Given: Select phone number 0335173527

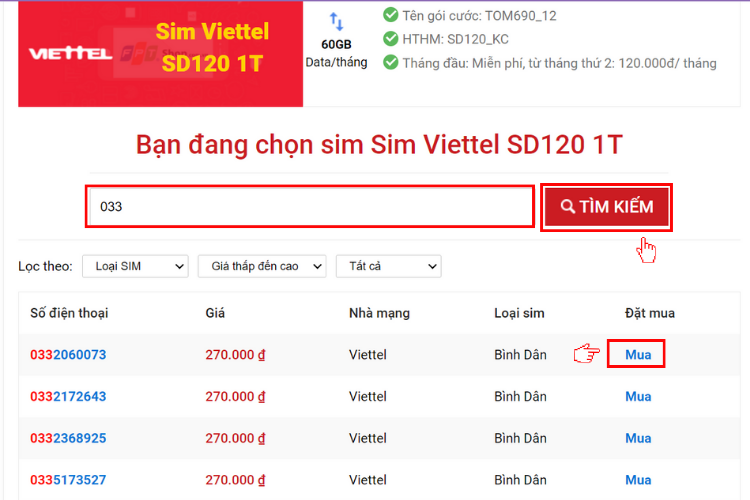Looking at the screenshot, I should tap(68, 479).
